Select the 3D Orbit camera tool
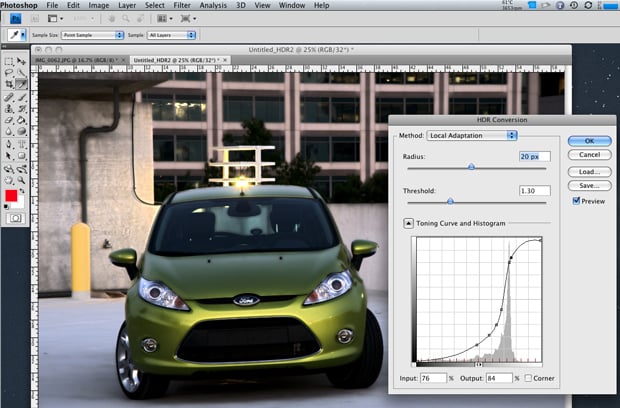 click(21, 169)
